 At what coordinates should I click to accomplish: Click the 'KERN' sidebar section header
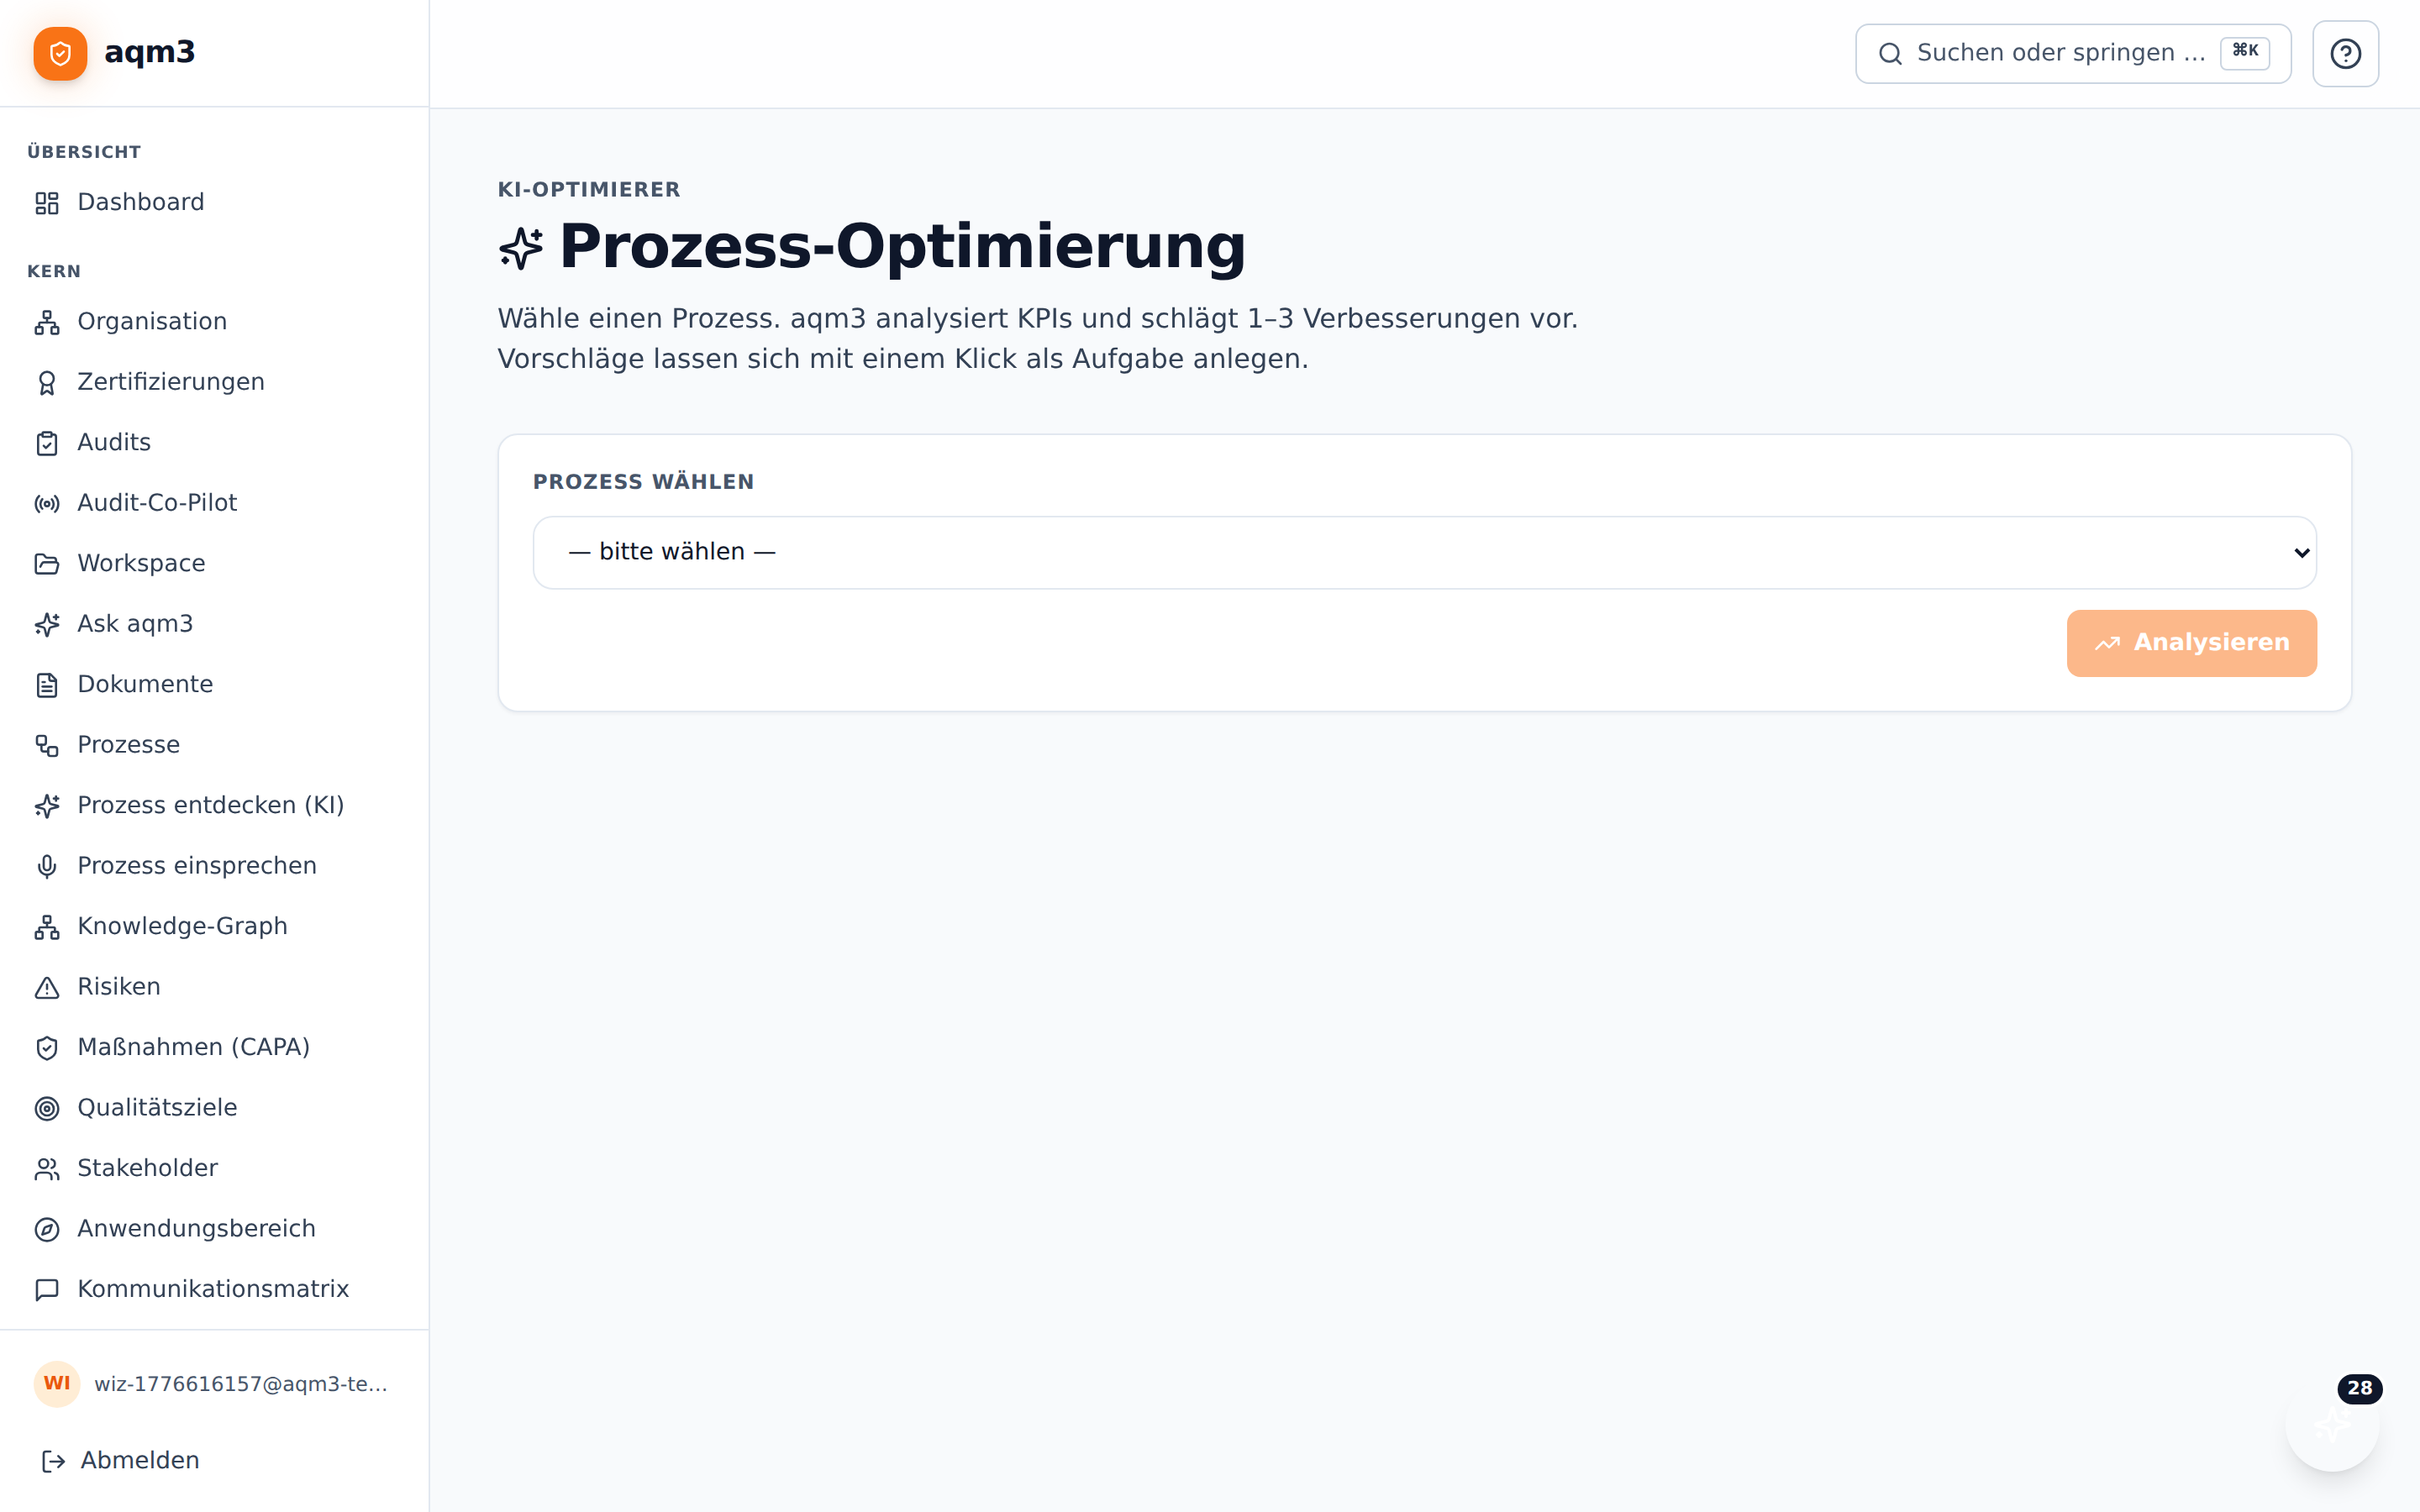(54, 271)
